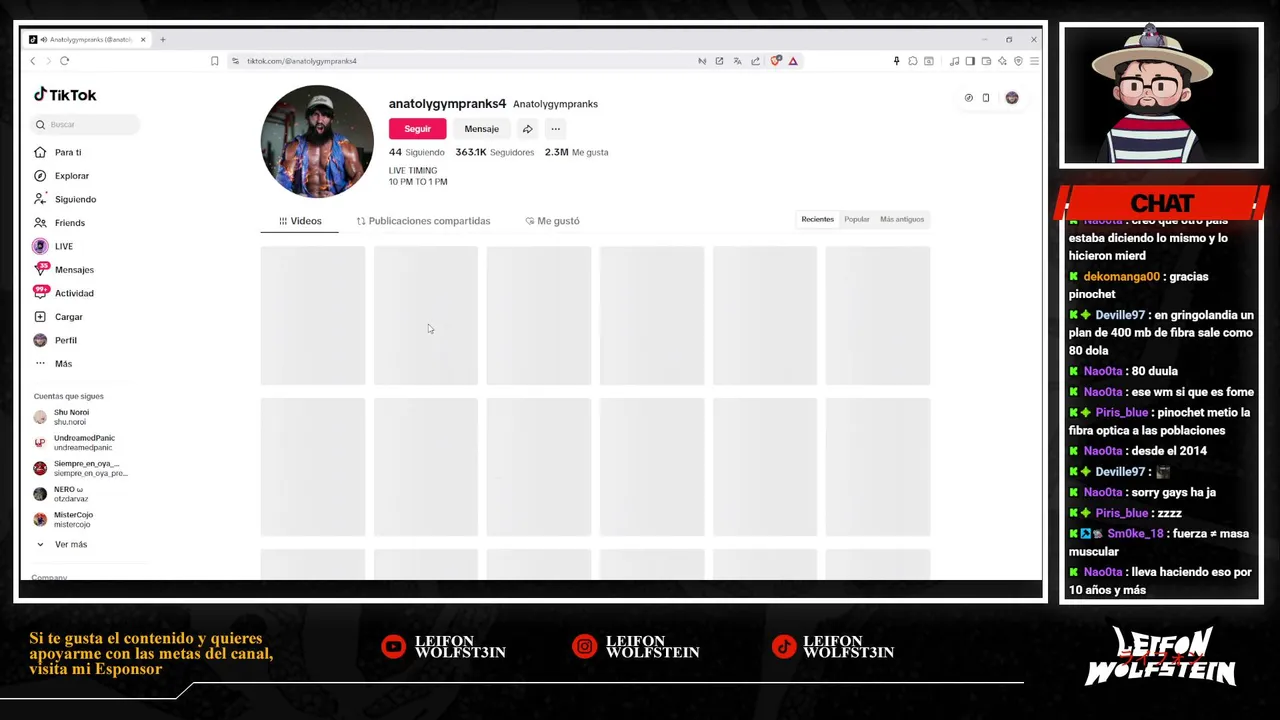Open Actividad notifications in sidebar
This screenshot has height=720, width=1280.
click(64, 293)
